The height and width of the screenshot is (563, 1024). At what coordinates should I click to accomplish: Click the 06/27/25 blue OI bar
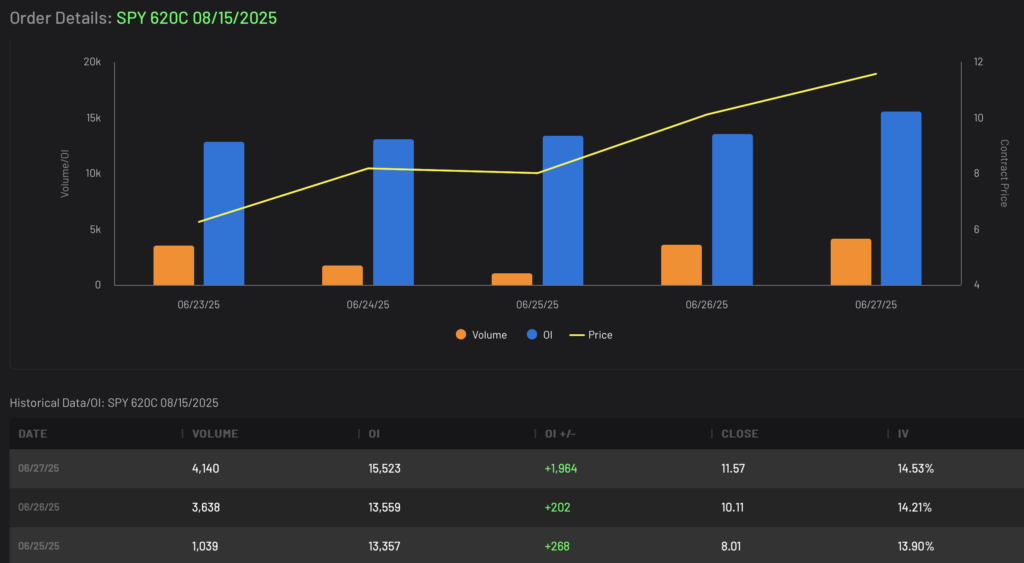tap(901, 199)
